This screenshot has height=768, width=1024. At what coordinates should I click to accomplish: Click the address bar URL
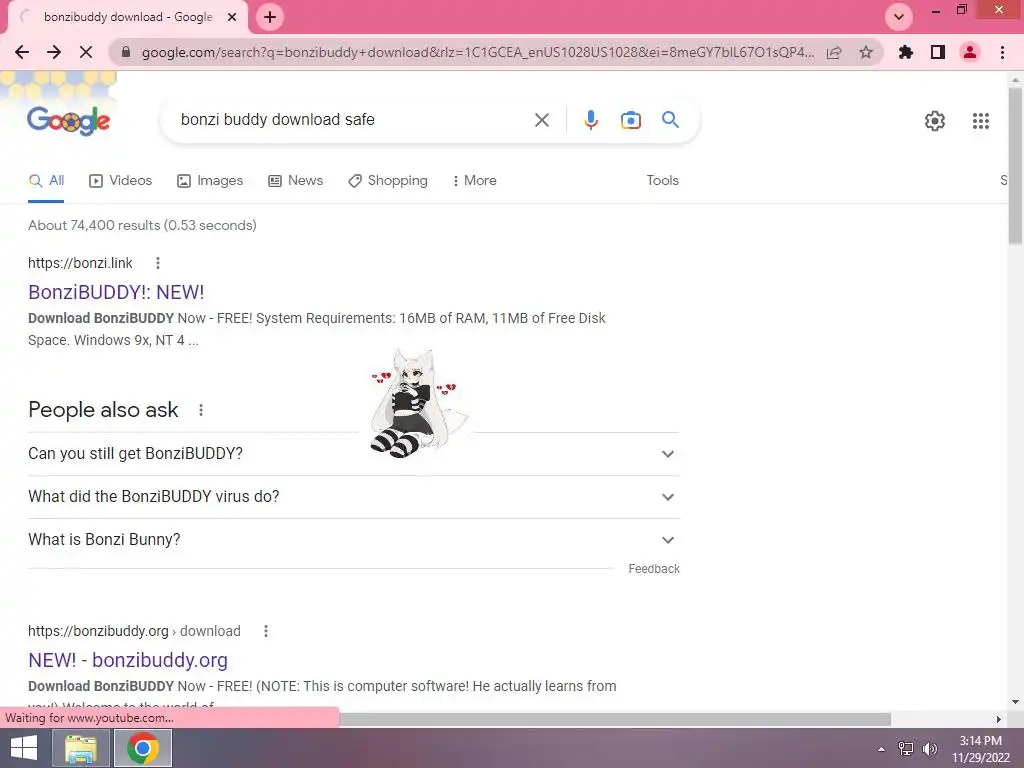click(477, 52)
